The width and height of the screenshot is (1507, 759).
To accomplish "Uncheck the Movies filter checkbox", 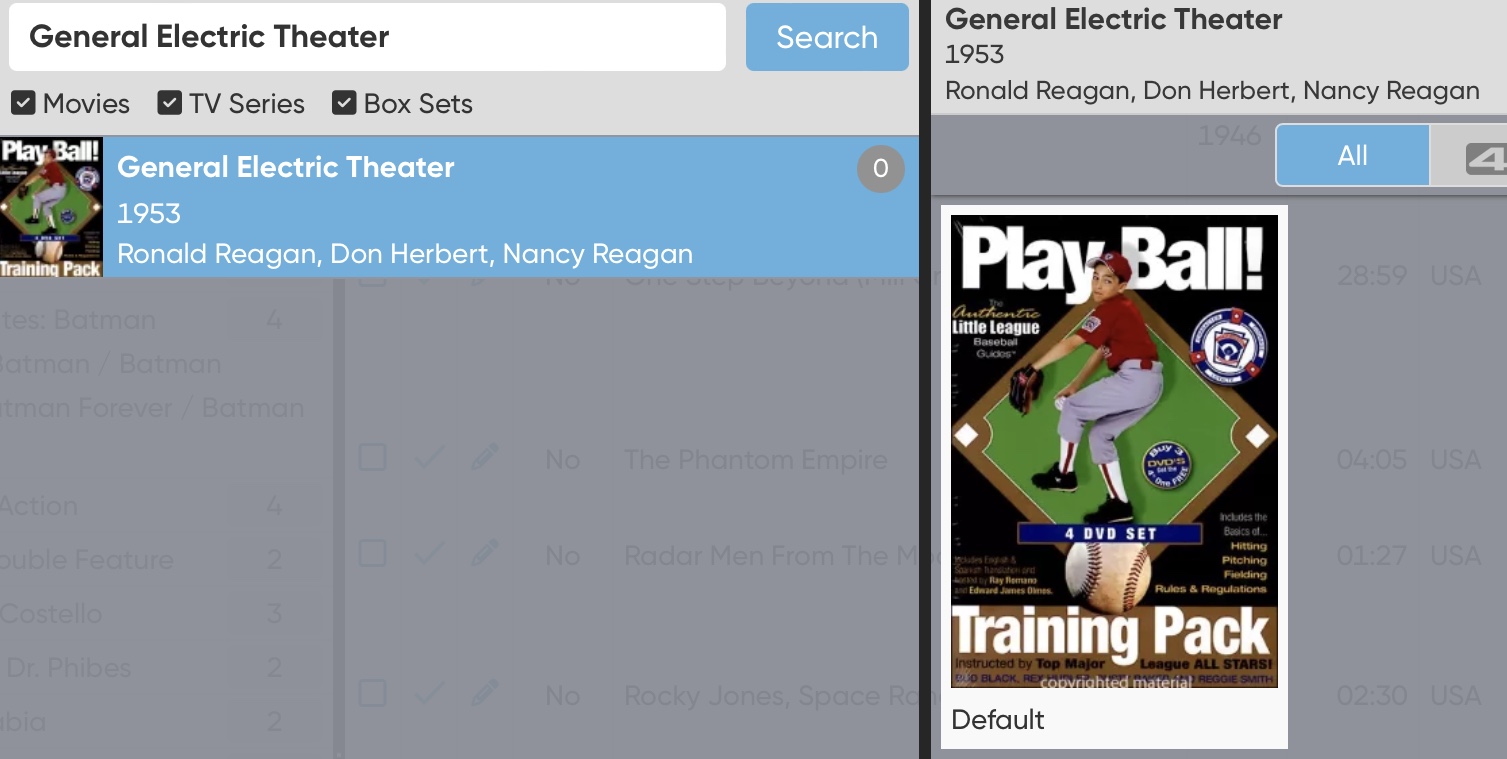I will 24,103.
